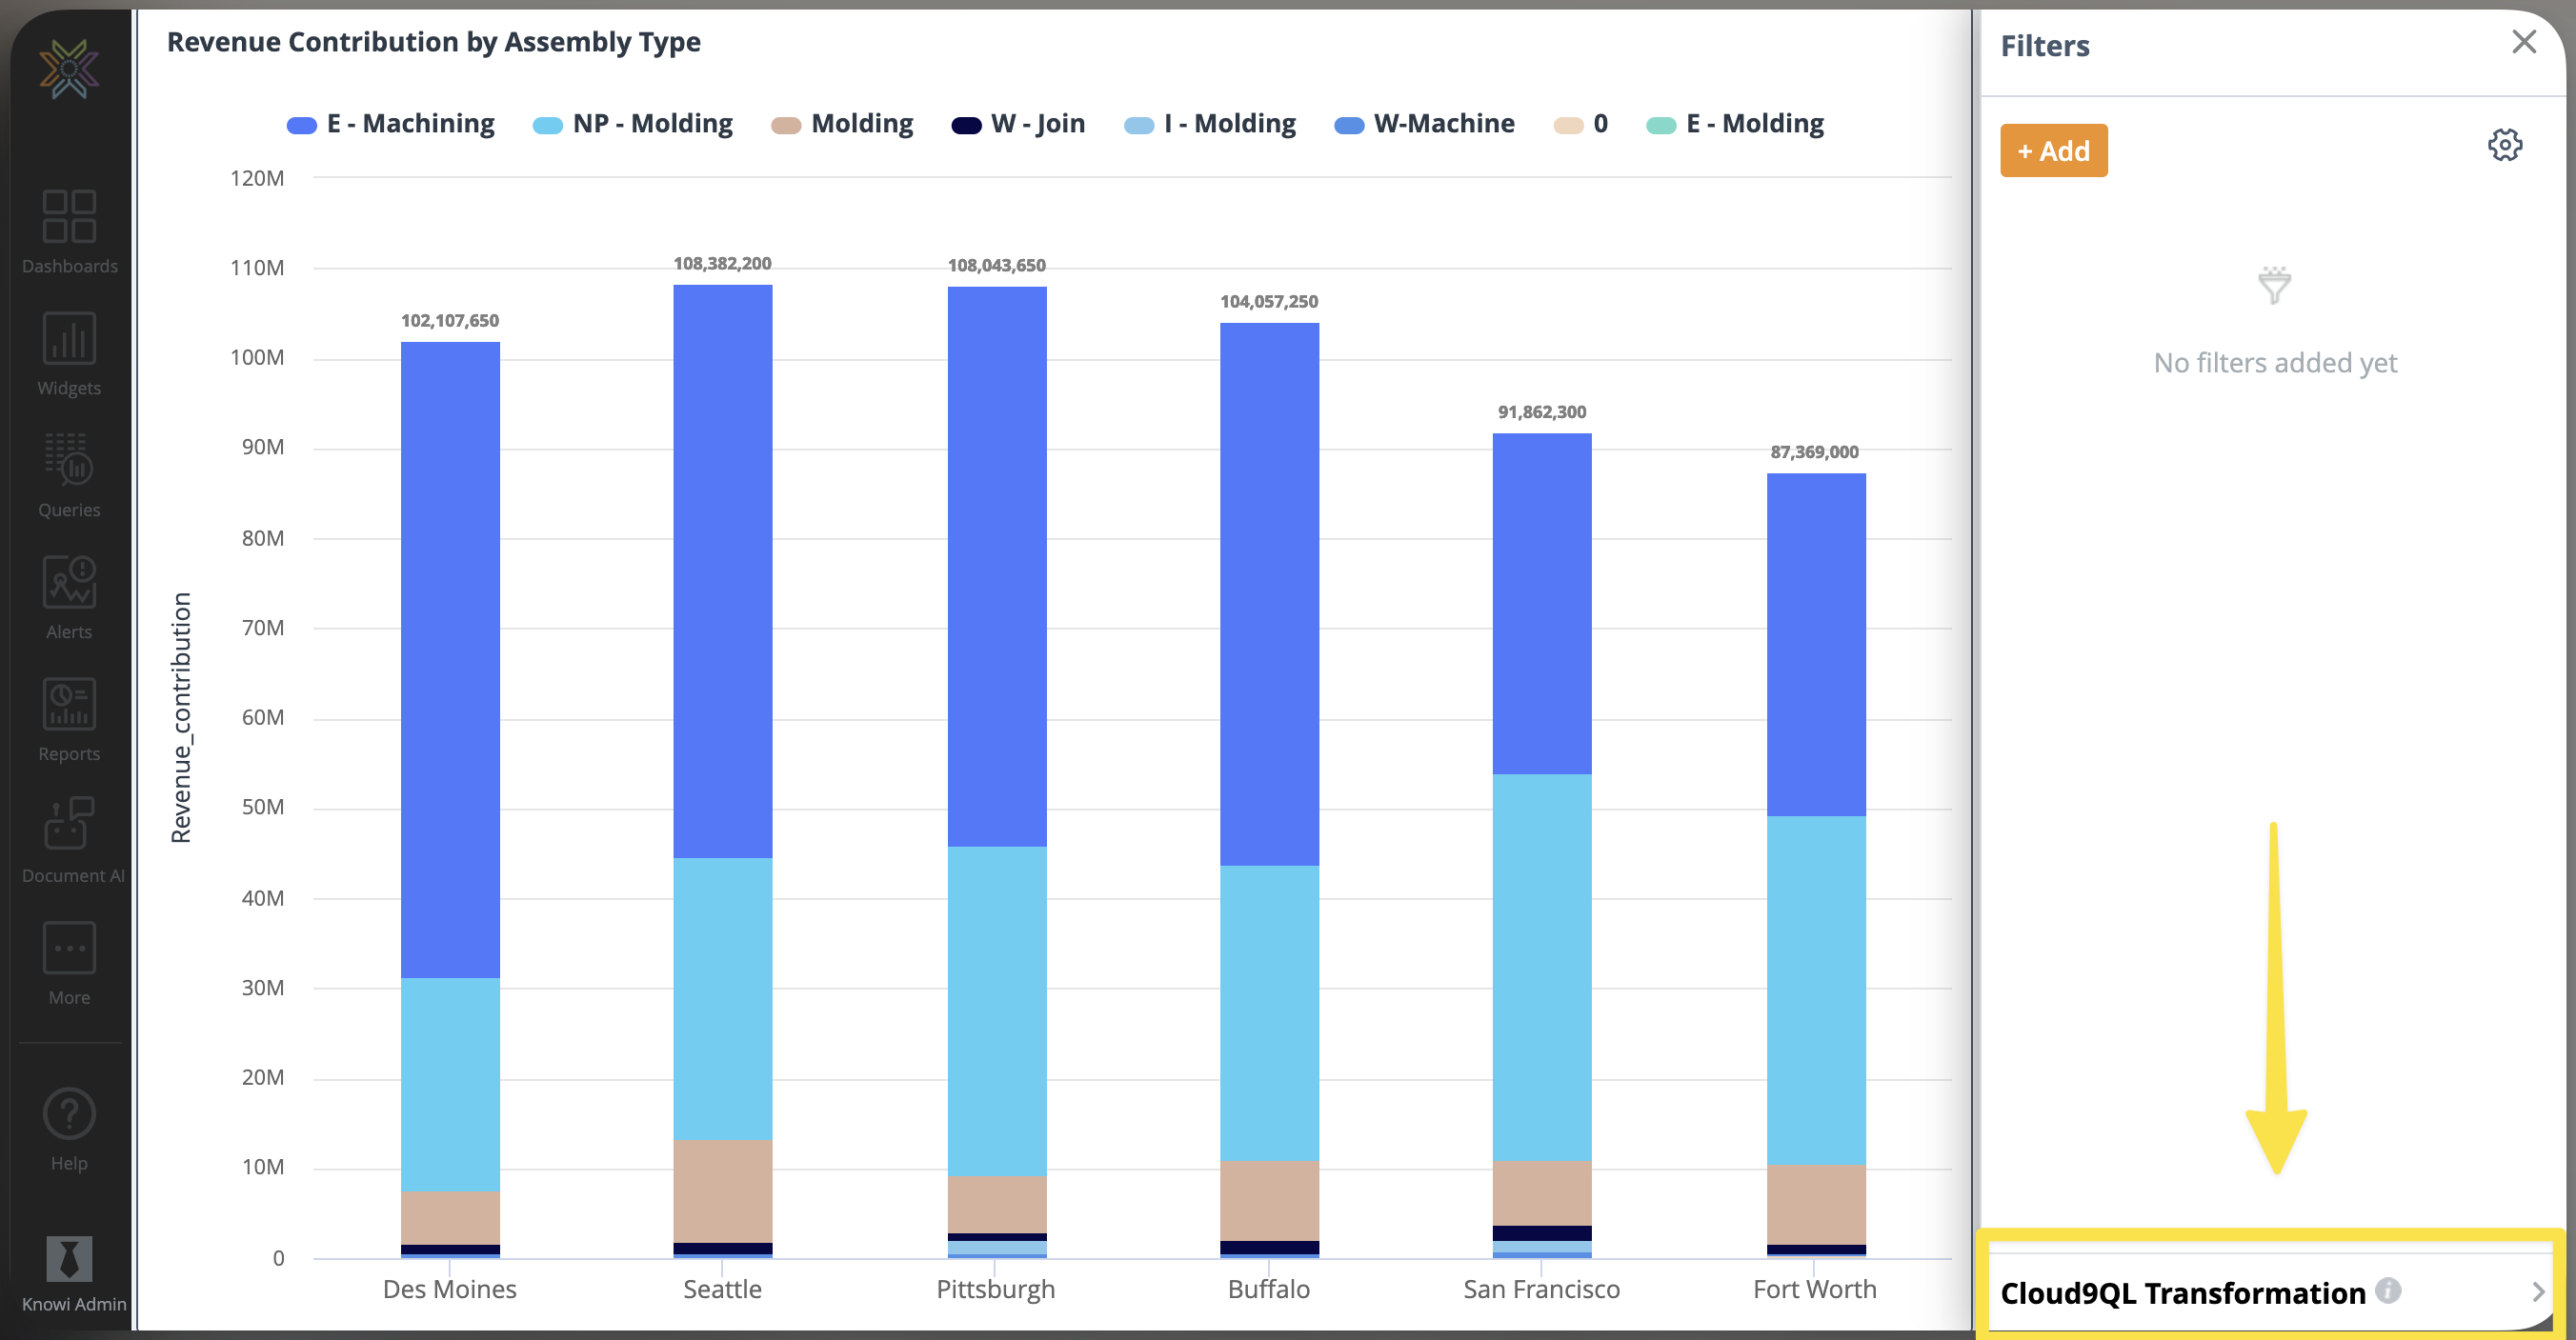Click the Filters panel heading

click(2045, 45)
